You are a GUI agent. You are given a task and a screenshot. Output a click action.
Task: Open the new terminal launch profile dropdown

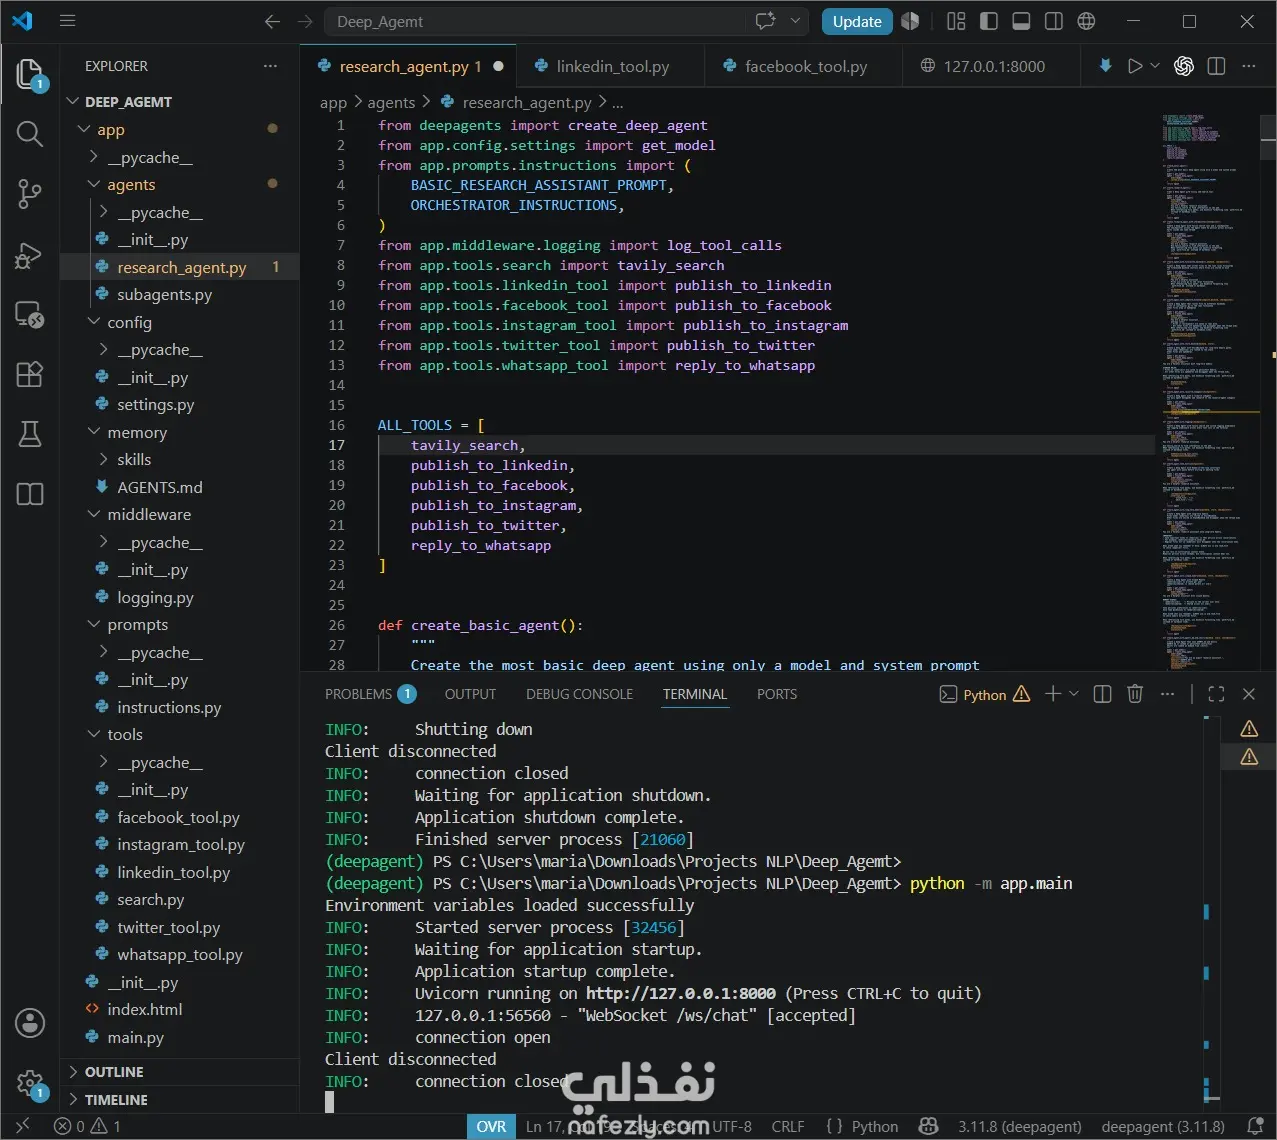(x=1074, y=693)
